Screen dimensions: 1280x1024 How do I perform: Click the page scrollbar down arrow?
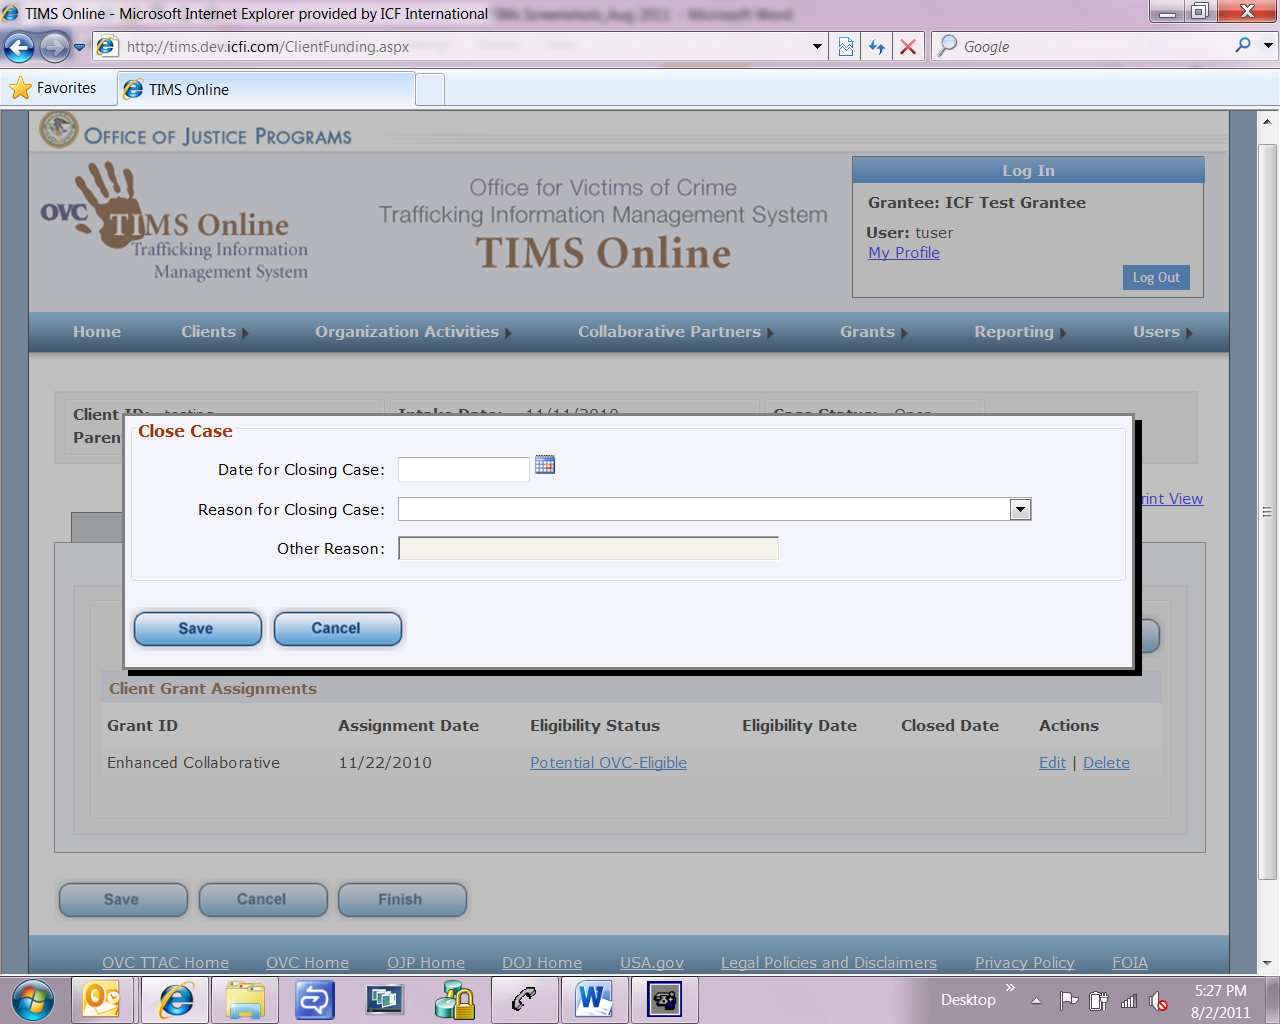[1268, 964]
